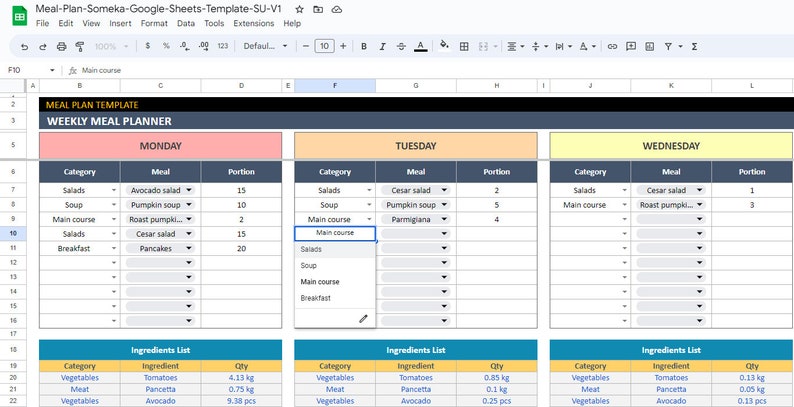Open the Format menu
Viewport: 794px width, 407px height.
point(154,23)
